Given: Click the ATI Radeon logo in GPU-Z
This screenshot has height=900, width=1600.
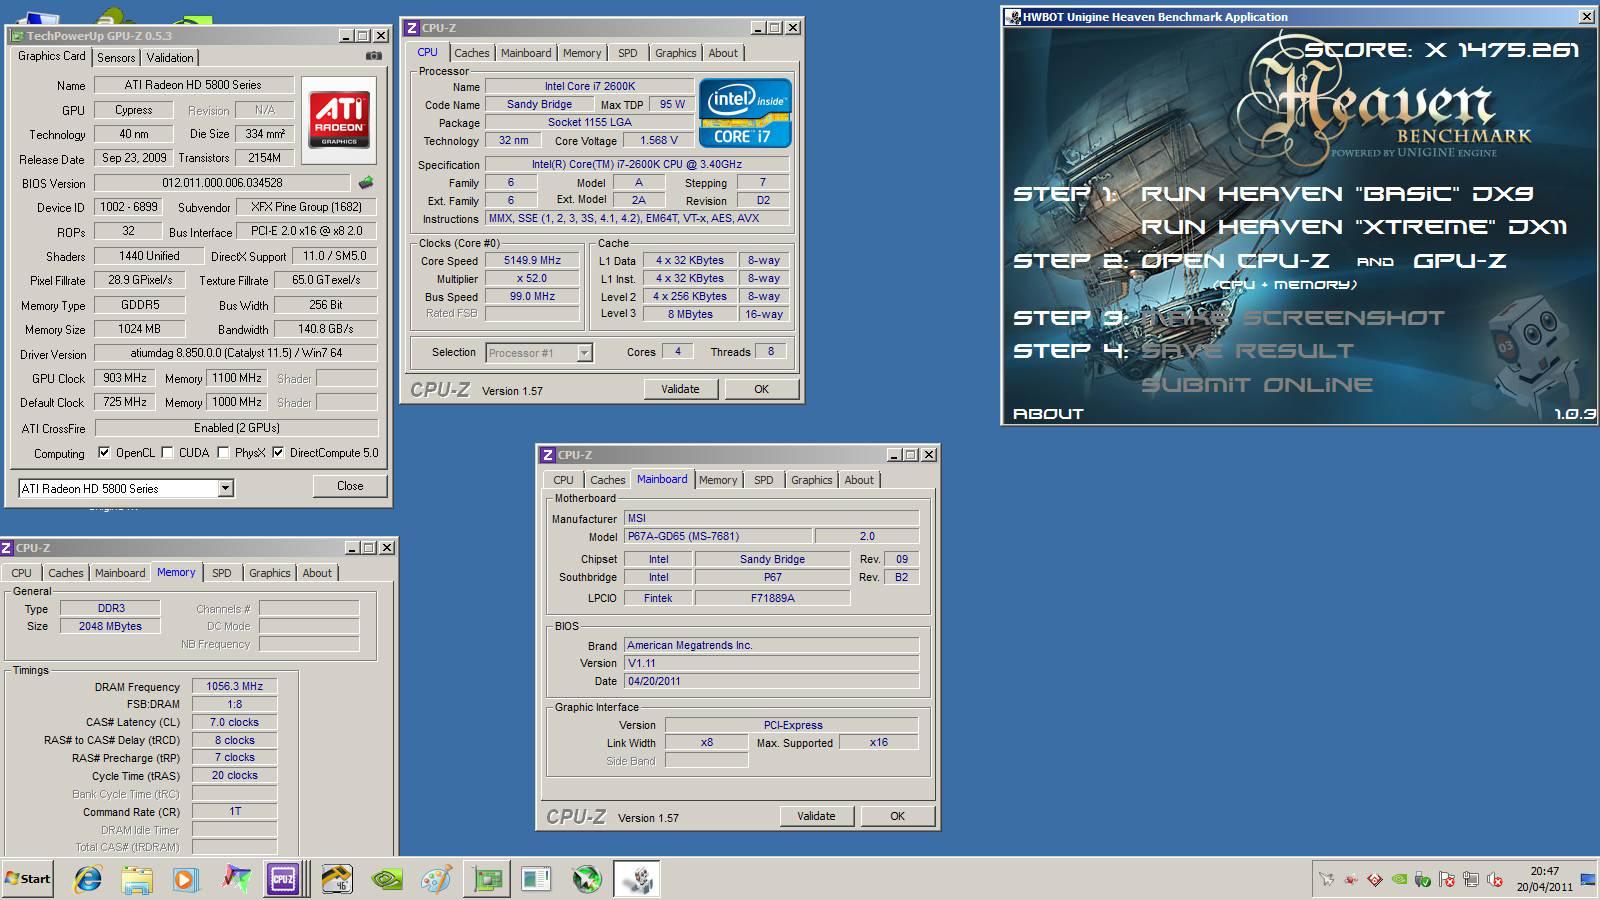Looking at the screenshot, I should (339, 121).
